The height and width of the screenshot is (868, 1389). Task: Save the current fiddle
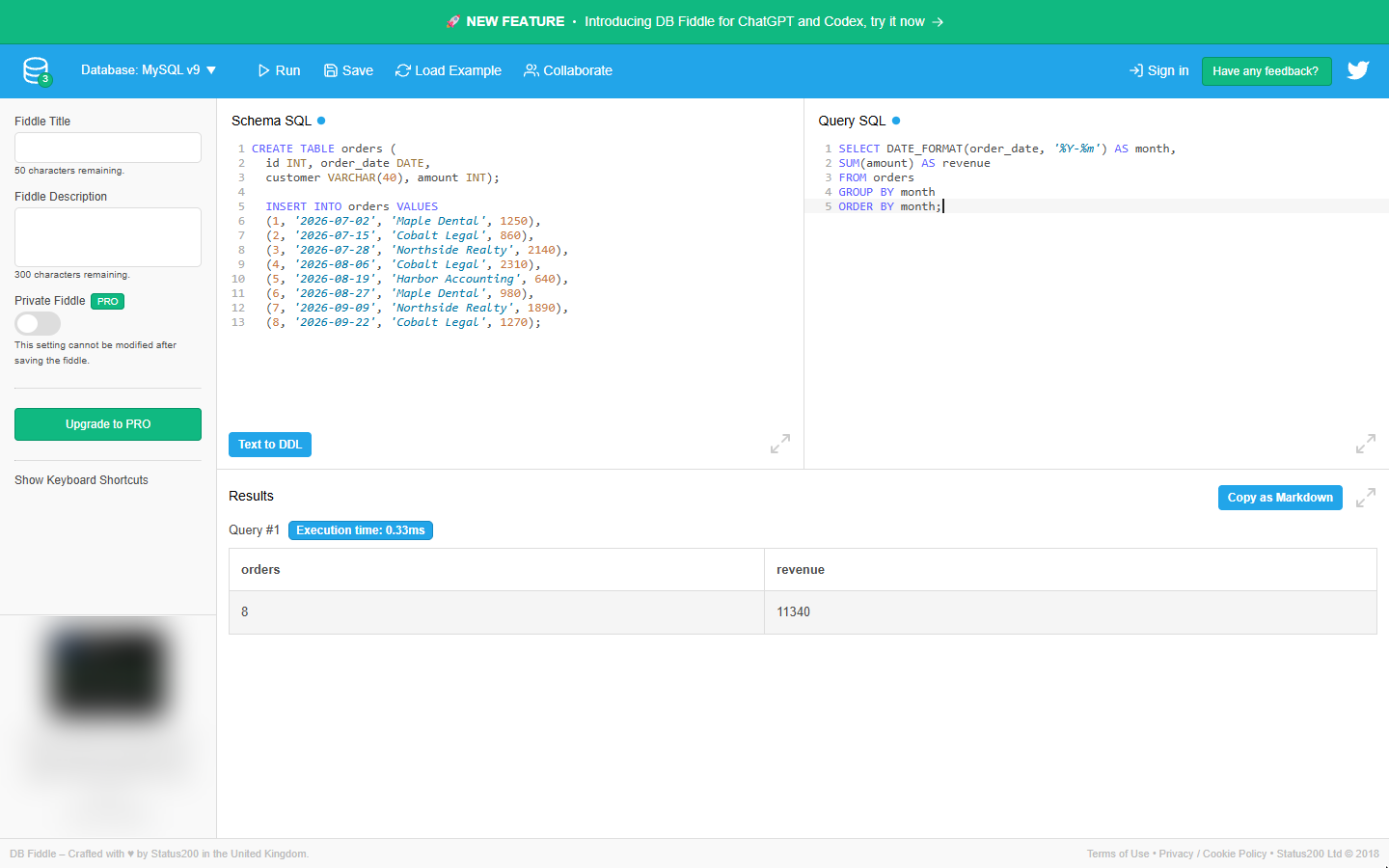[348, 71]
